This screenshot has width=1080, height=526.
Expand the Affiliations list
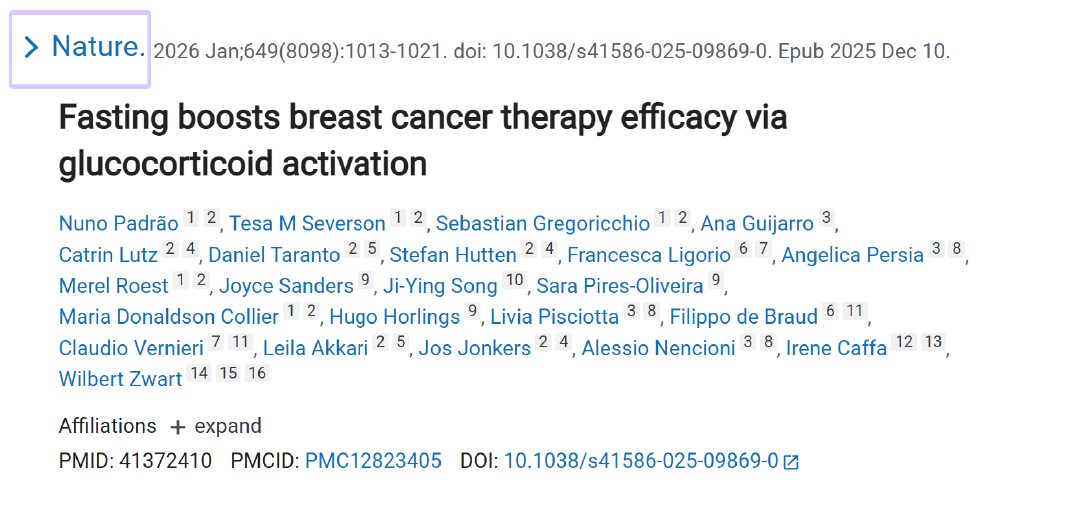pyautogui.click(x=216, y=426)
